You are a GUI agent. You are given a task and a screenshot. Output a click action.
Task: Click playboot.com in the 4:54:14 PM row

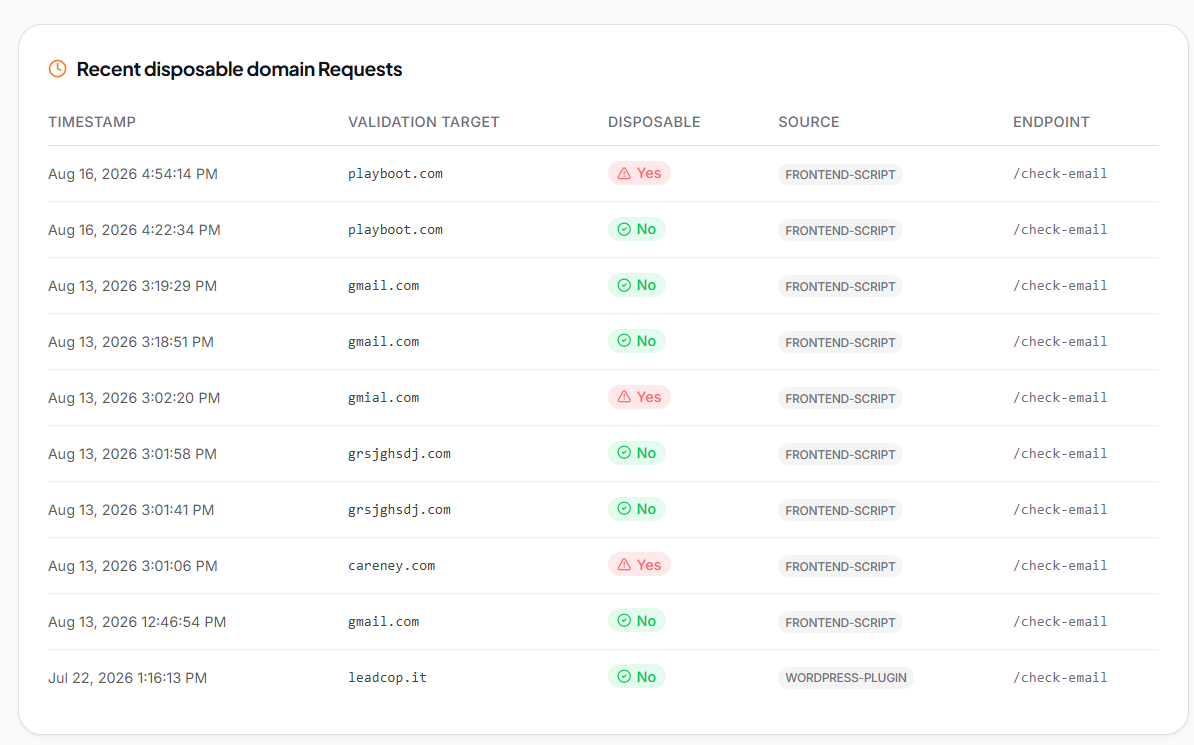(395, 174)
